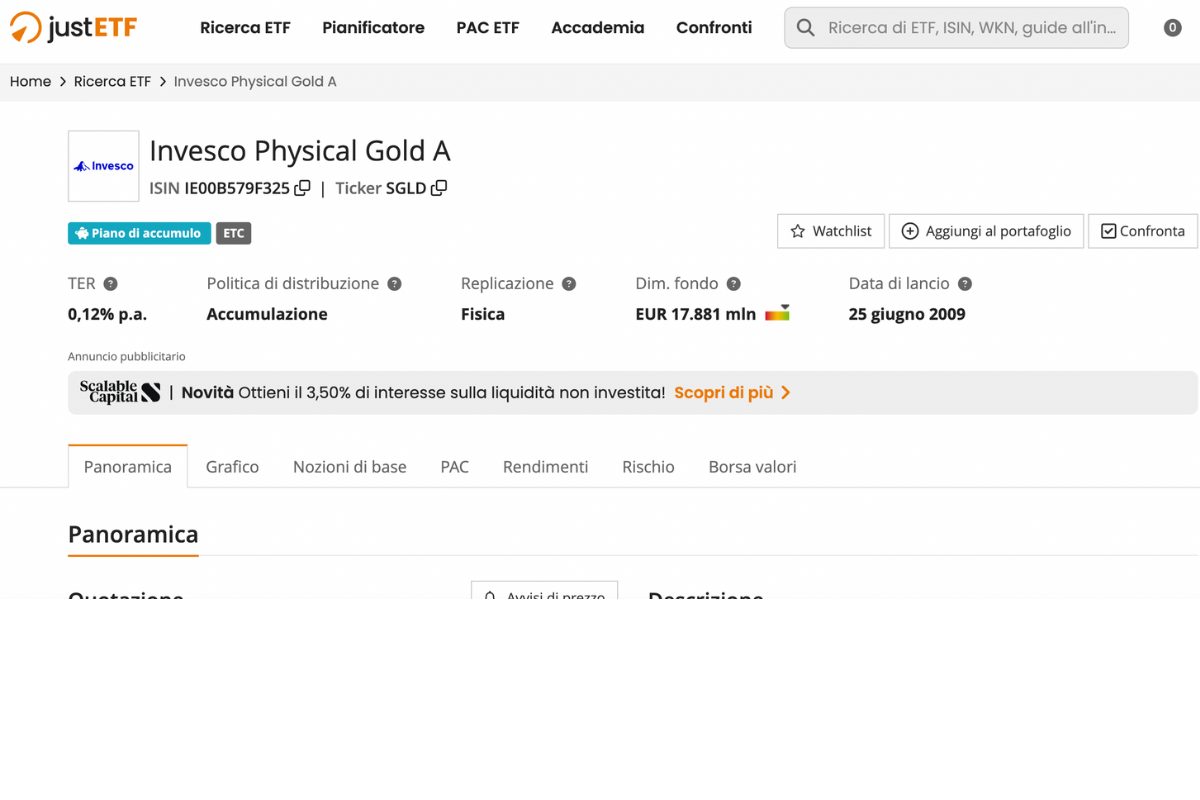The image size is (1200, 800).
Task: Copy the ISIN code icon
Action: tap(302, 188)
